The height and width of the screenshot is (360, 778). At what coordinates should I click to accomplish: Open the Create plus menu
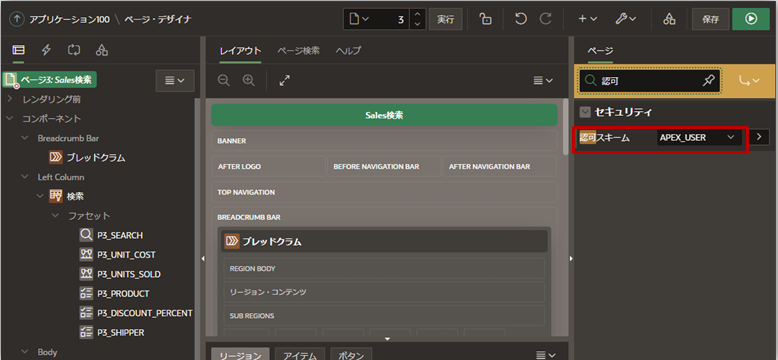point(587,19)
